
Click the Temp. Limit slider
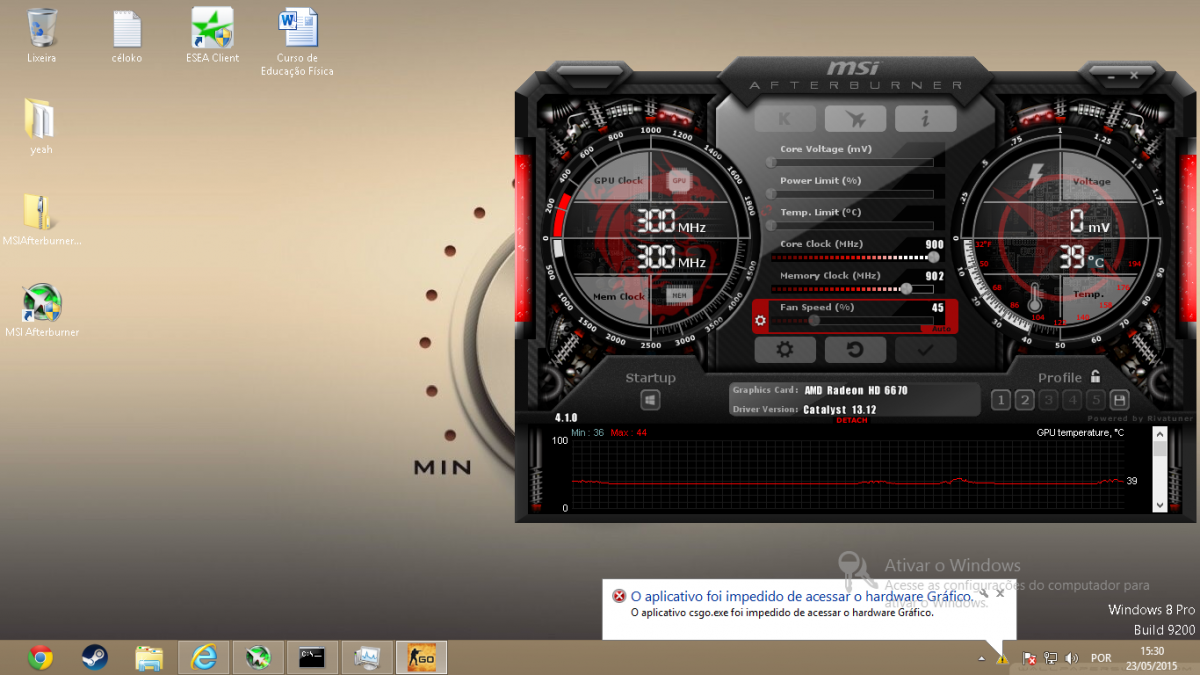850,225
